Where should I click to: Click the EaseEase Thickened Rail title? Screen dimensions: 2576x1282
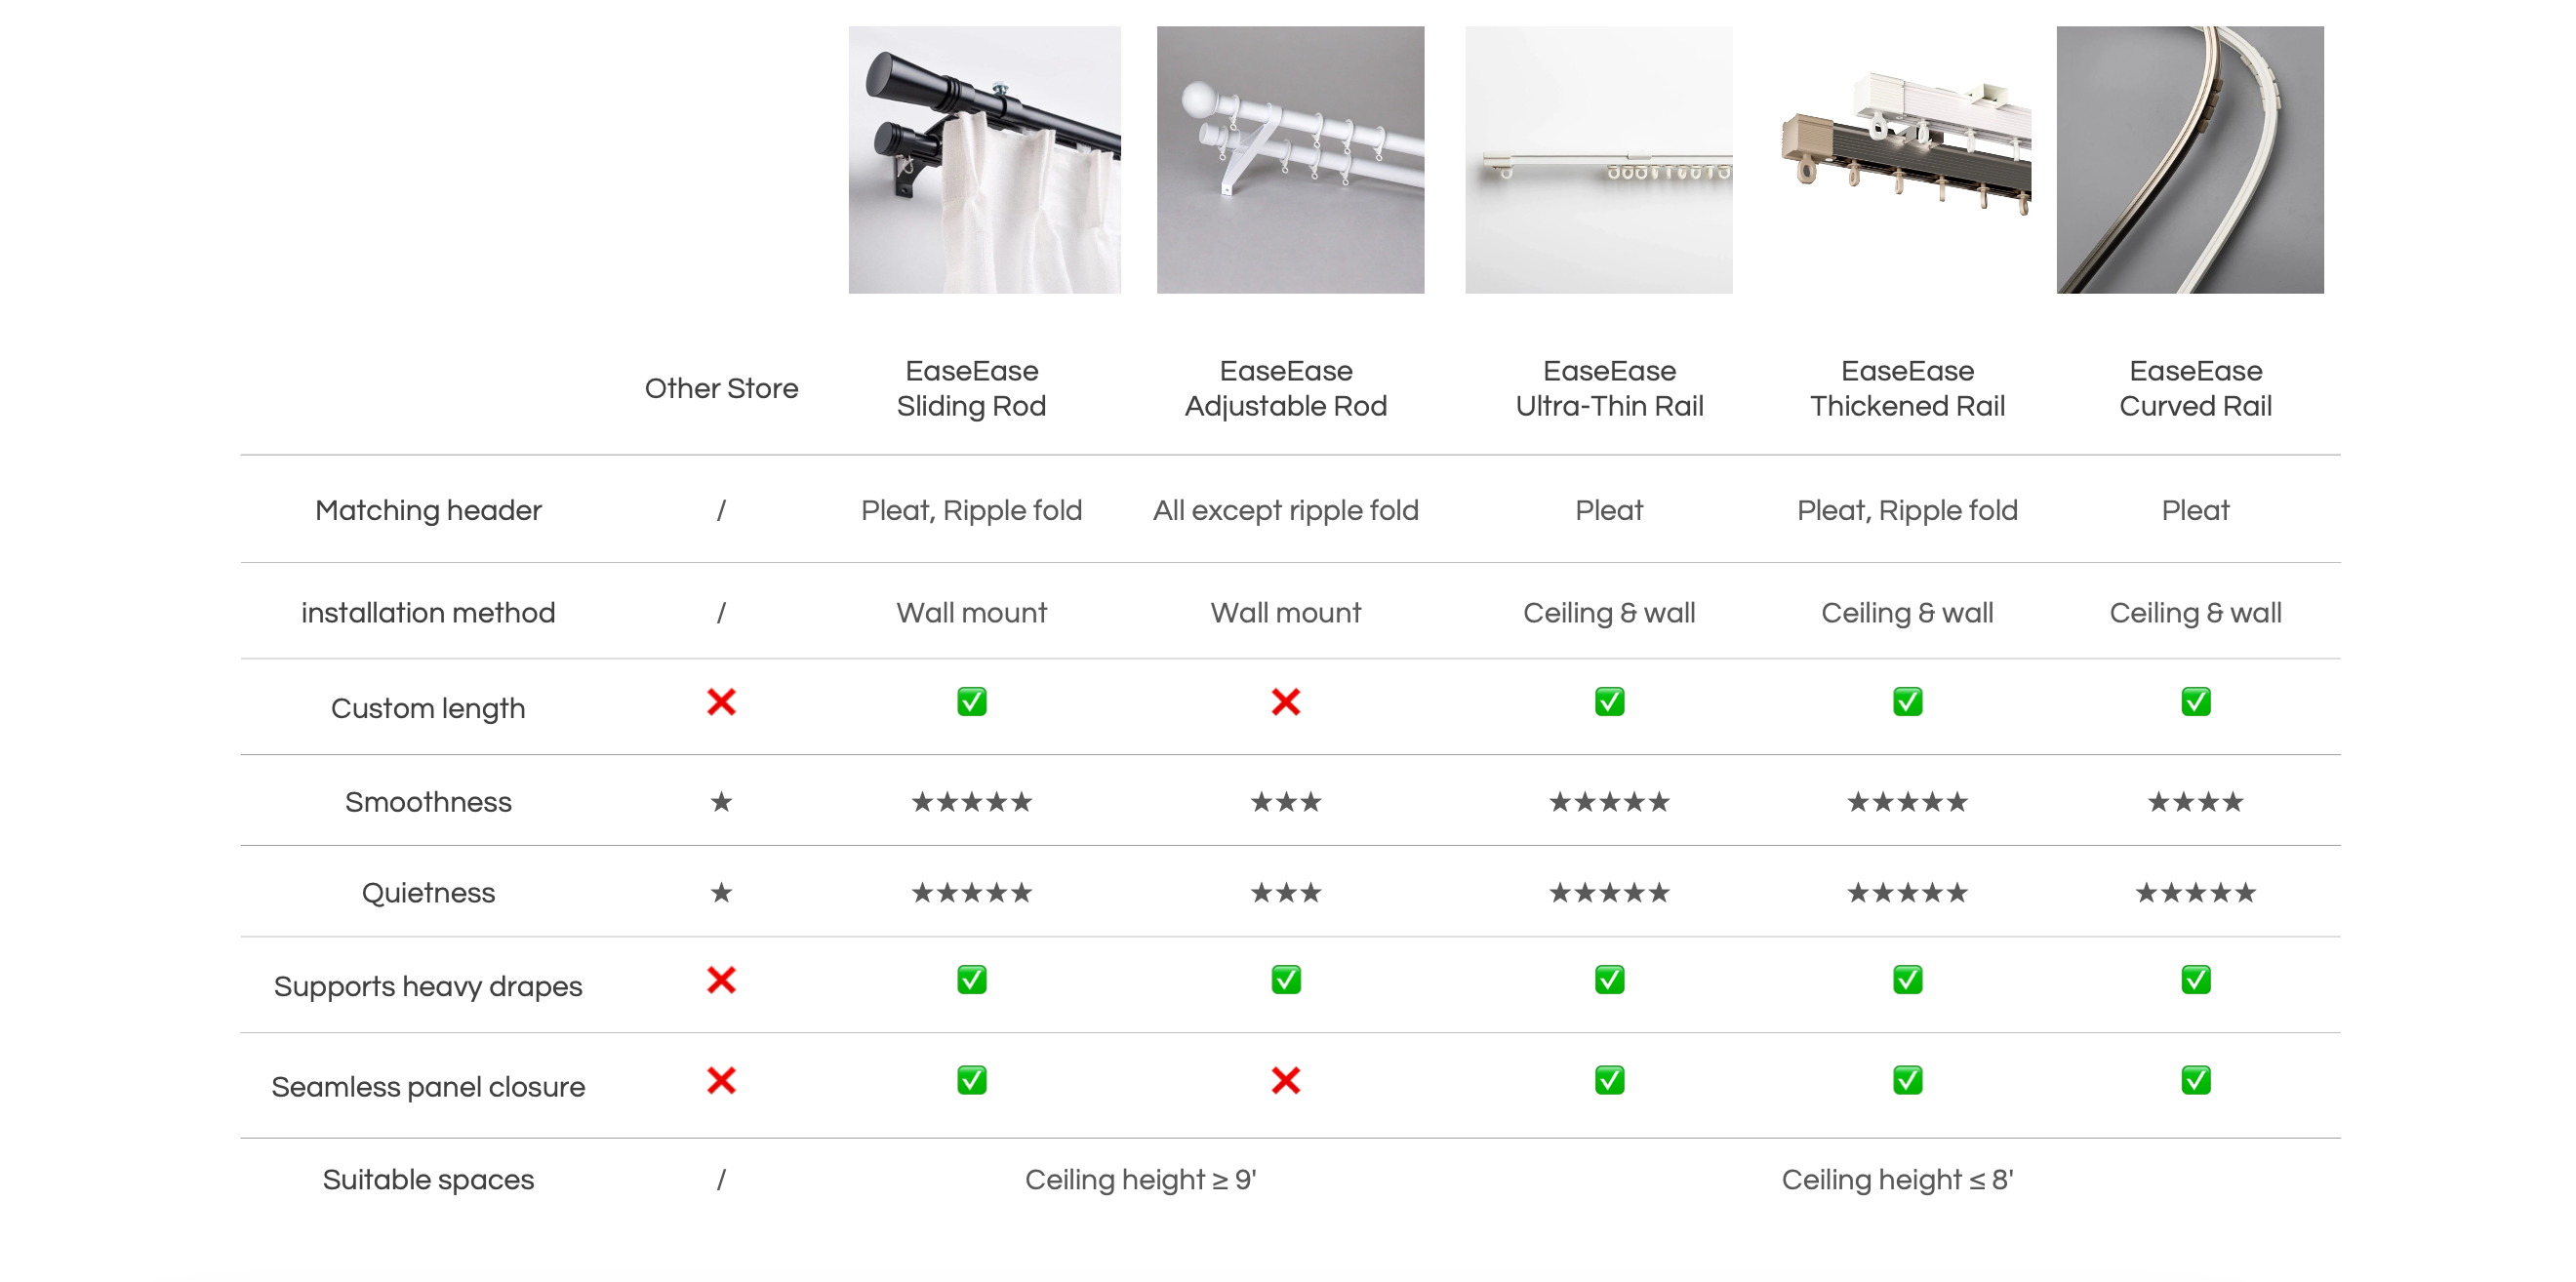(x=1907, y=388)
